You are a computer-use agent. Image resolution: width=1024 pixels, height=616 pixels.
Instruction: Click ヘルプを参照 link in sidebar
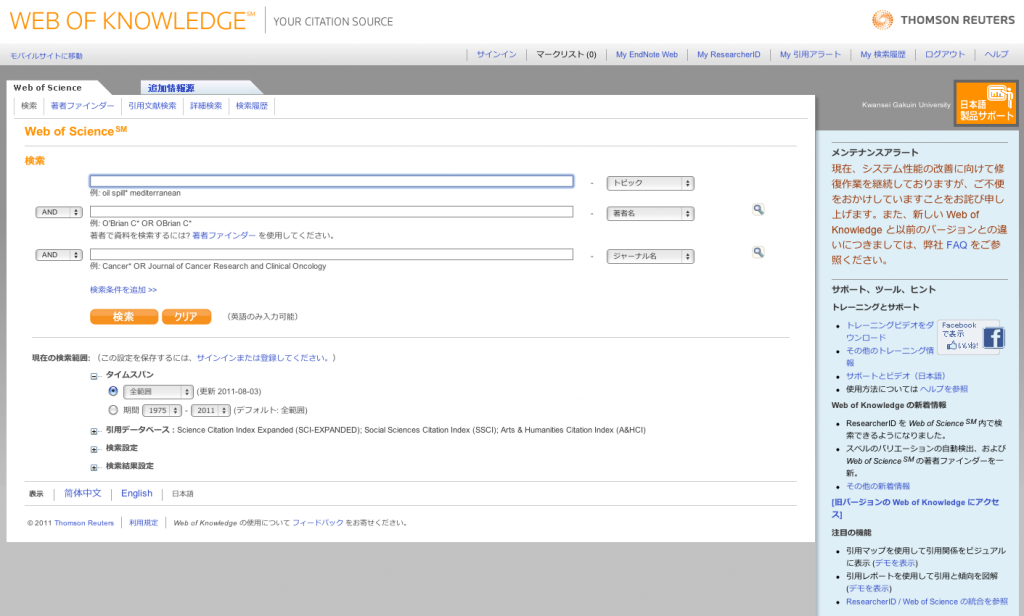[944, 389]
